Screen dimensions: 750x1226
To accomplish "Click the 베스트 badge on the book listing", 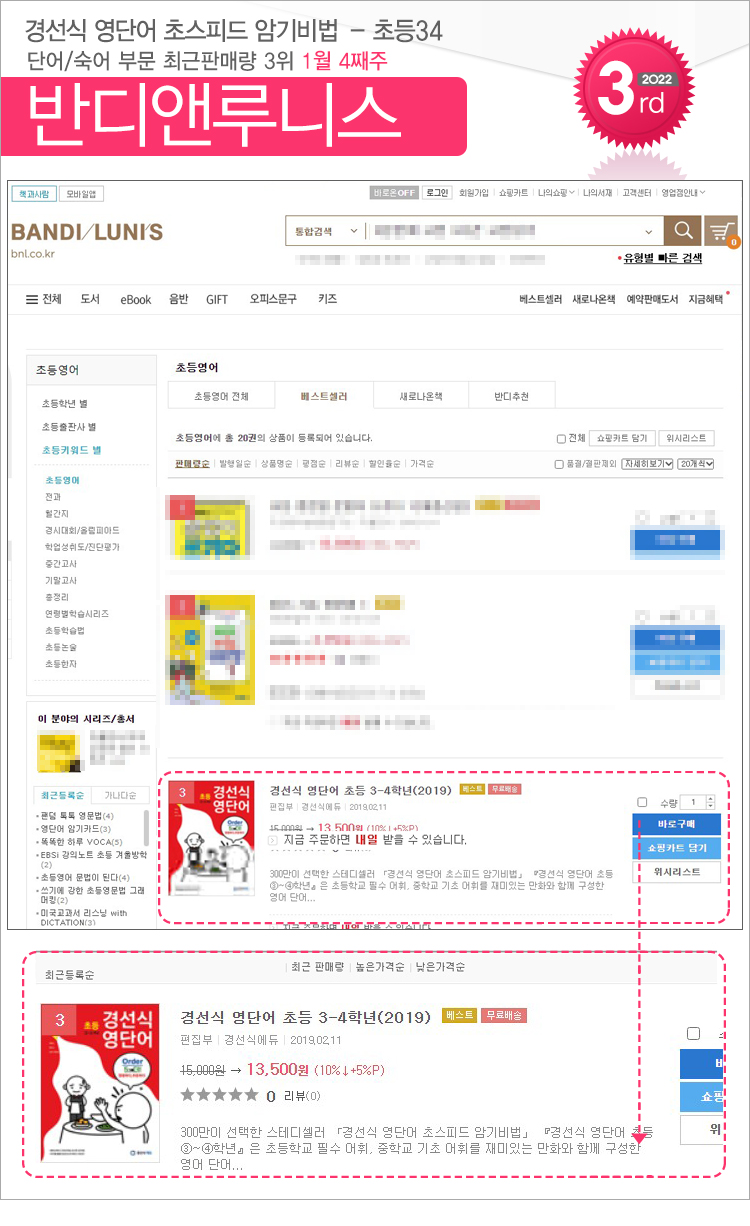I will [471, 789].
